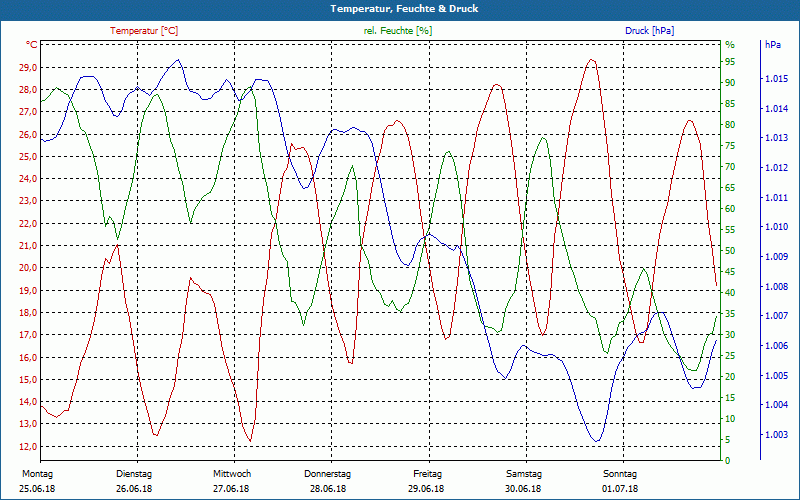Click the date '25.06.18'
The width and height of the screenshot is (800, 500).
pyautogui.click(x=37, y=489)
